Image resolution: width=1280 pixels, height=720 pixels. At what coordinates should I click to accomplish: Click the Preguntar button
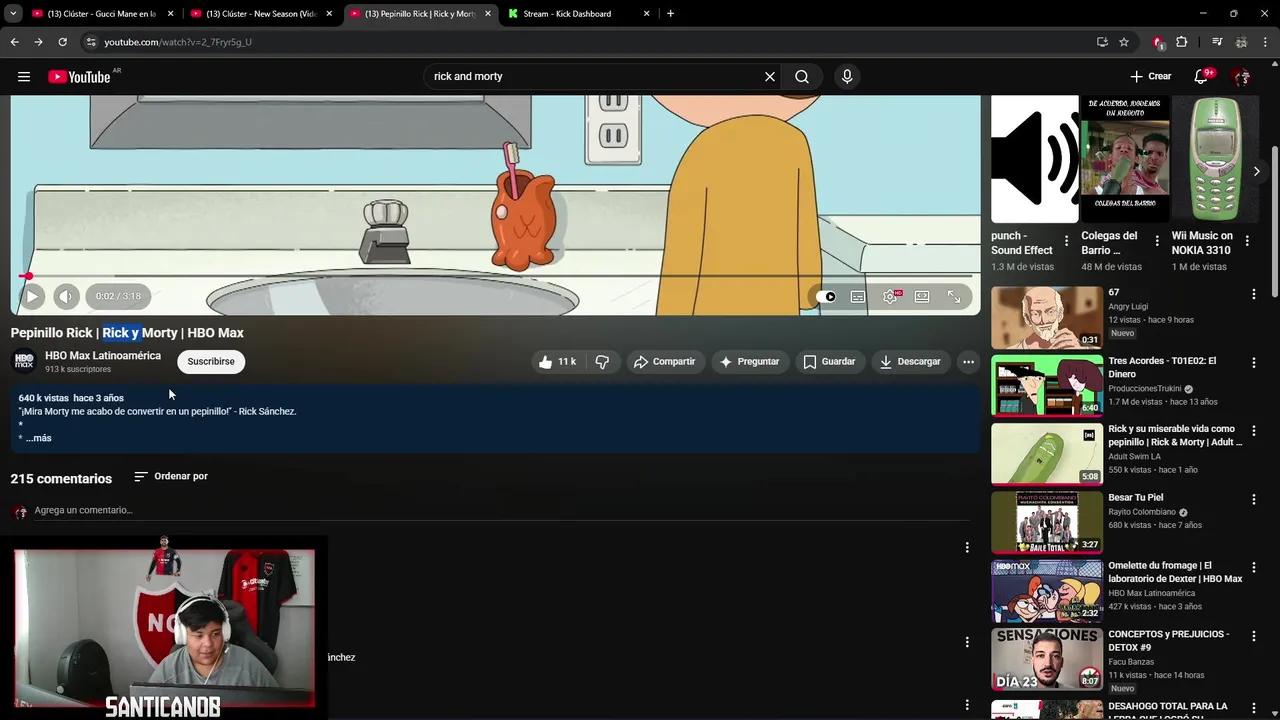coord(750,362)
